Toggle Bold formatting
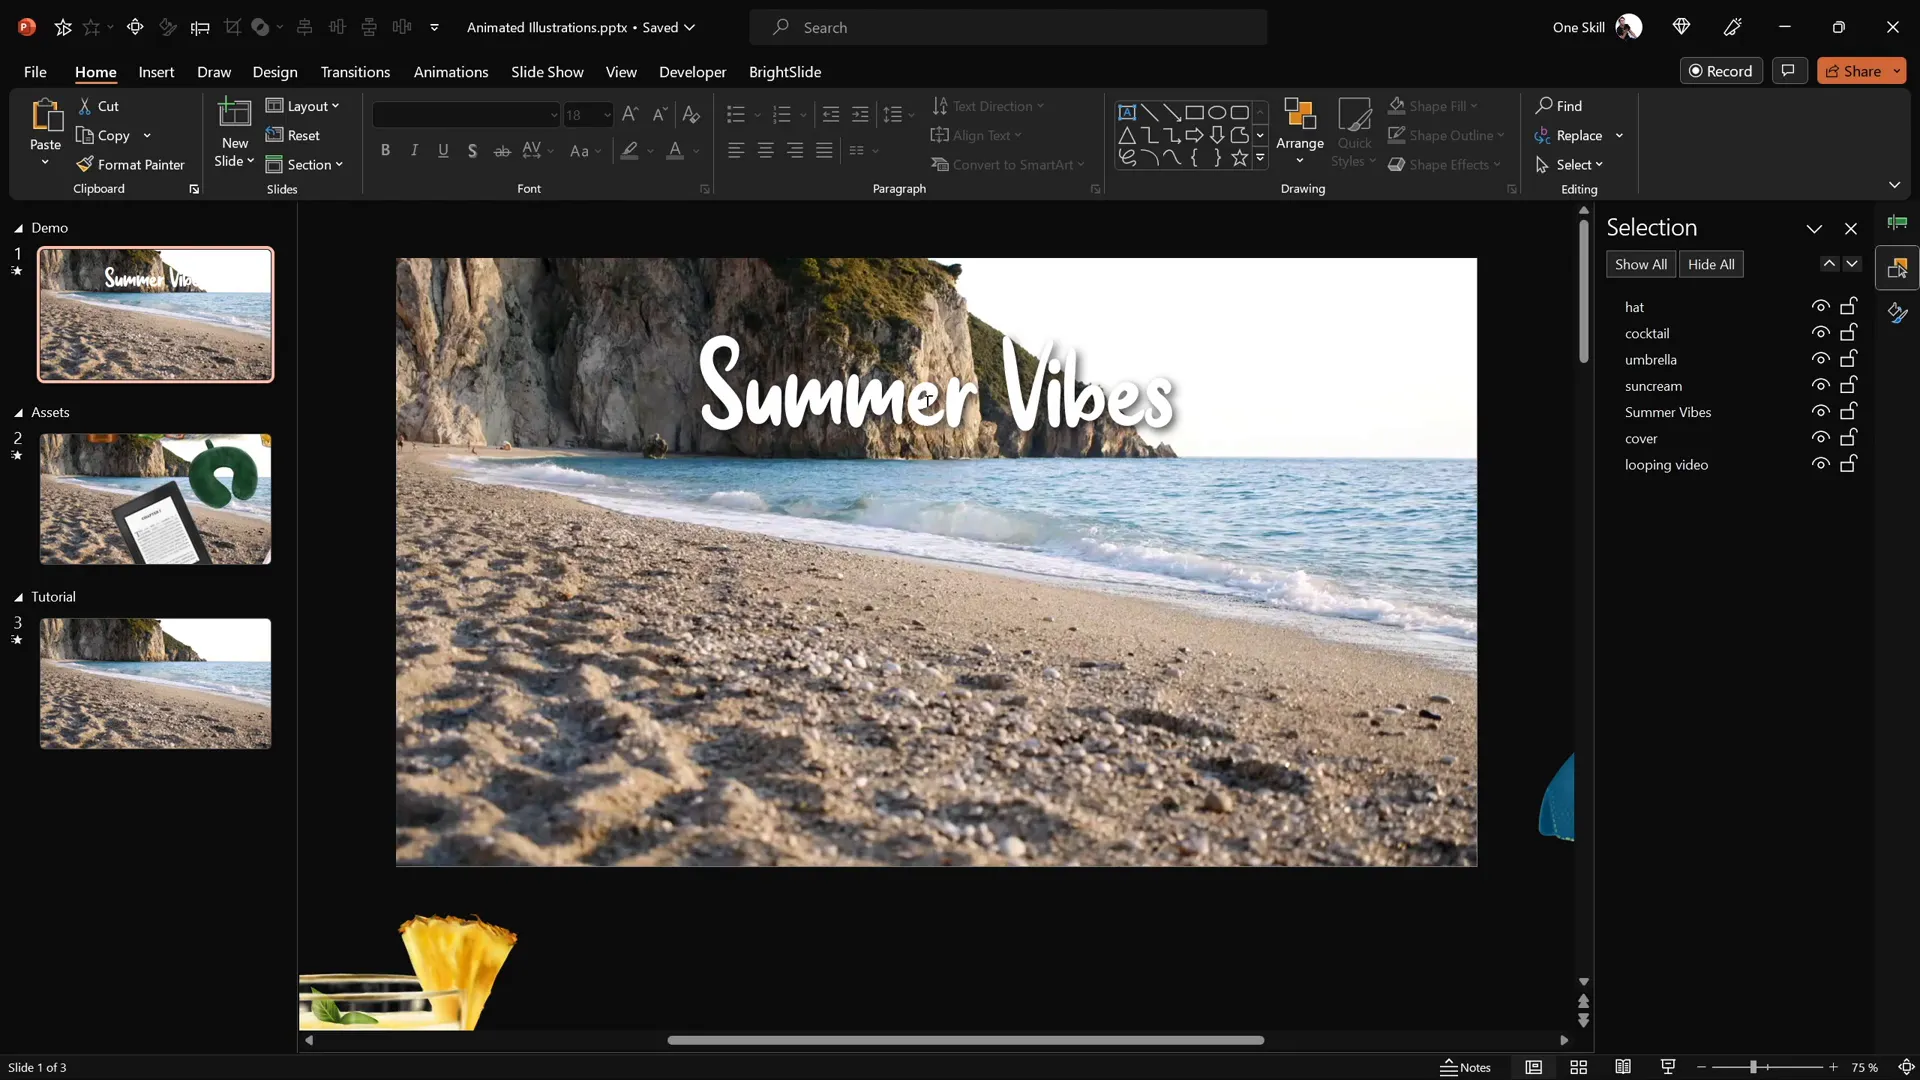1920x1080 pixels. (385, 150)
